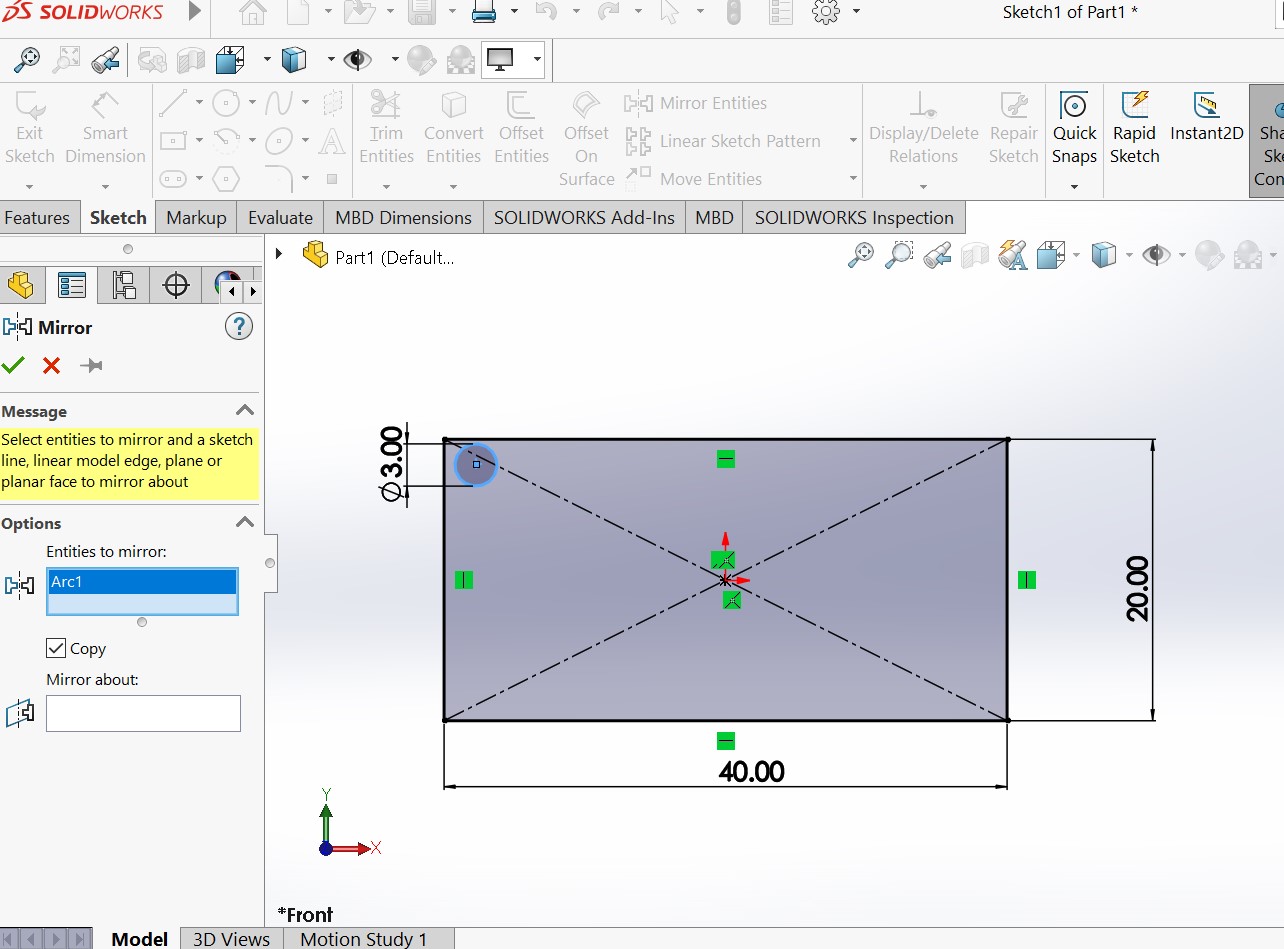Click the Rebuild traffic light icon
1284x949 pixels.
pyautogui.click(x=734, y=13)
